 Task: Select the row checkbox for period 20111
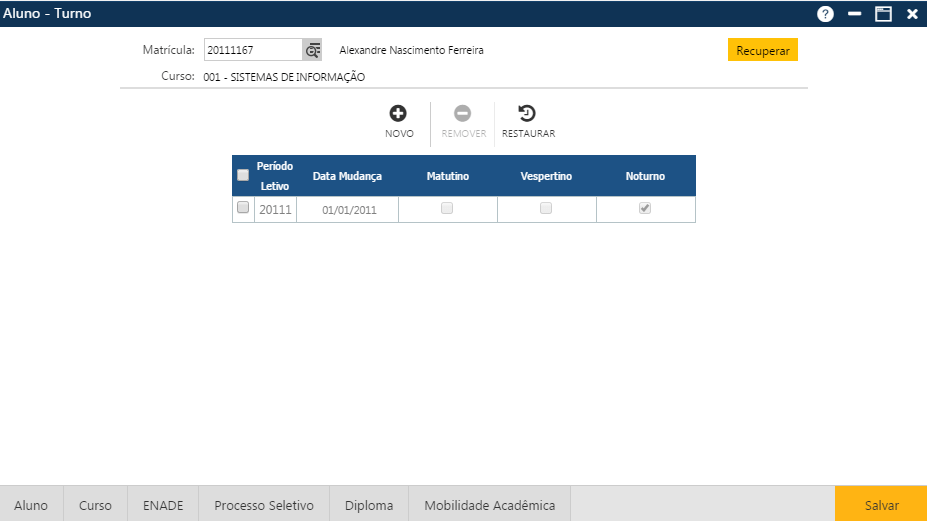[x=243, y=208]
